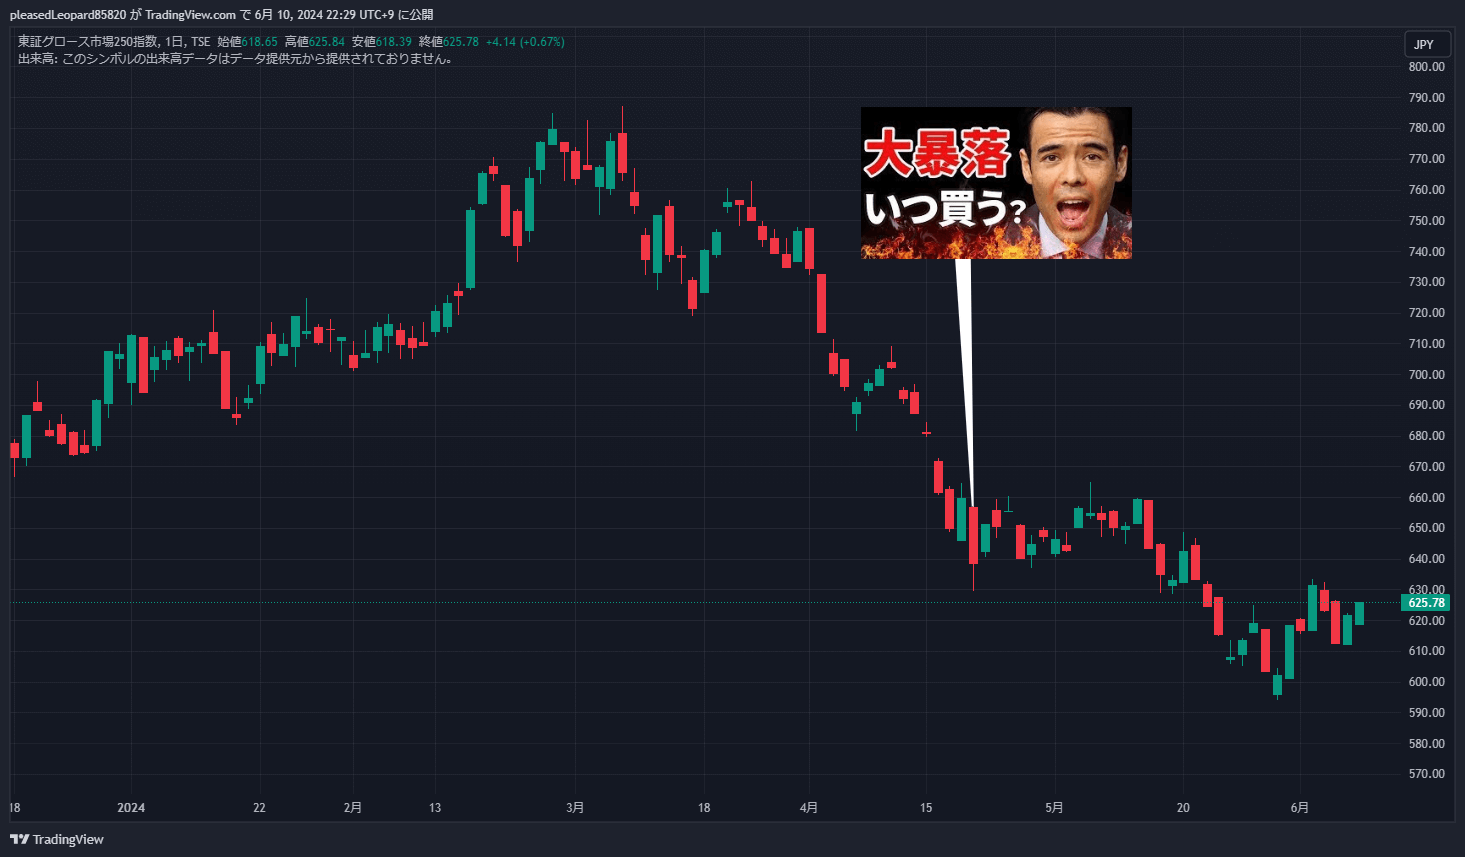
Task: Click the 800.00 price scale label
Action: (x=1426, y=67)
